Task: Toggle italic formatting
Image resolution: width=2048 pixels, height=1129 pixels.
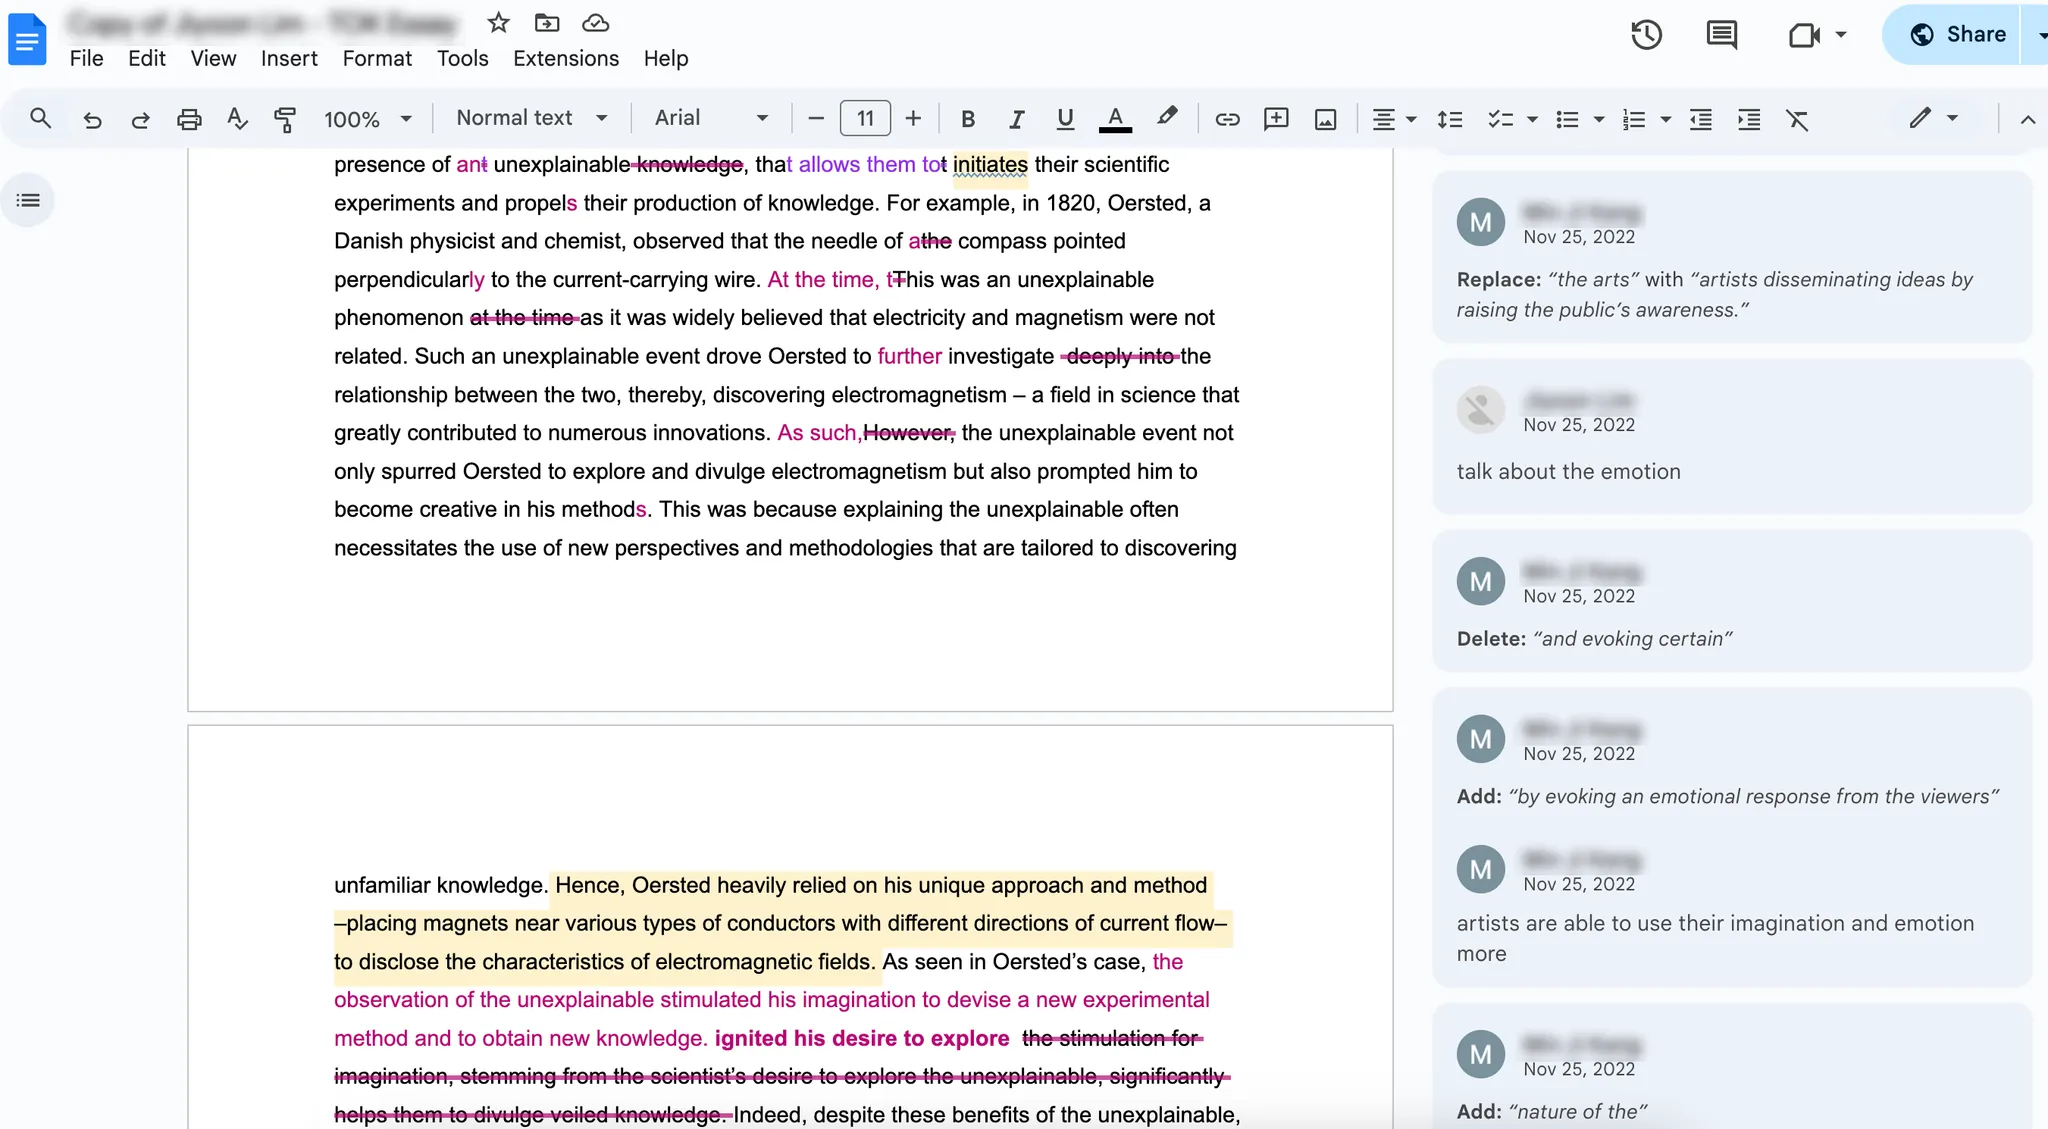Action: (x=1016, y=119)
